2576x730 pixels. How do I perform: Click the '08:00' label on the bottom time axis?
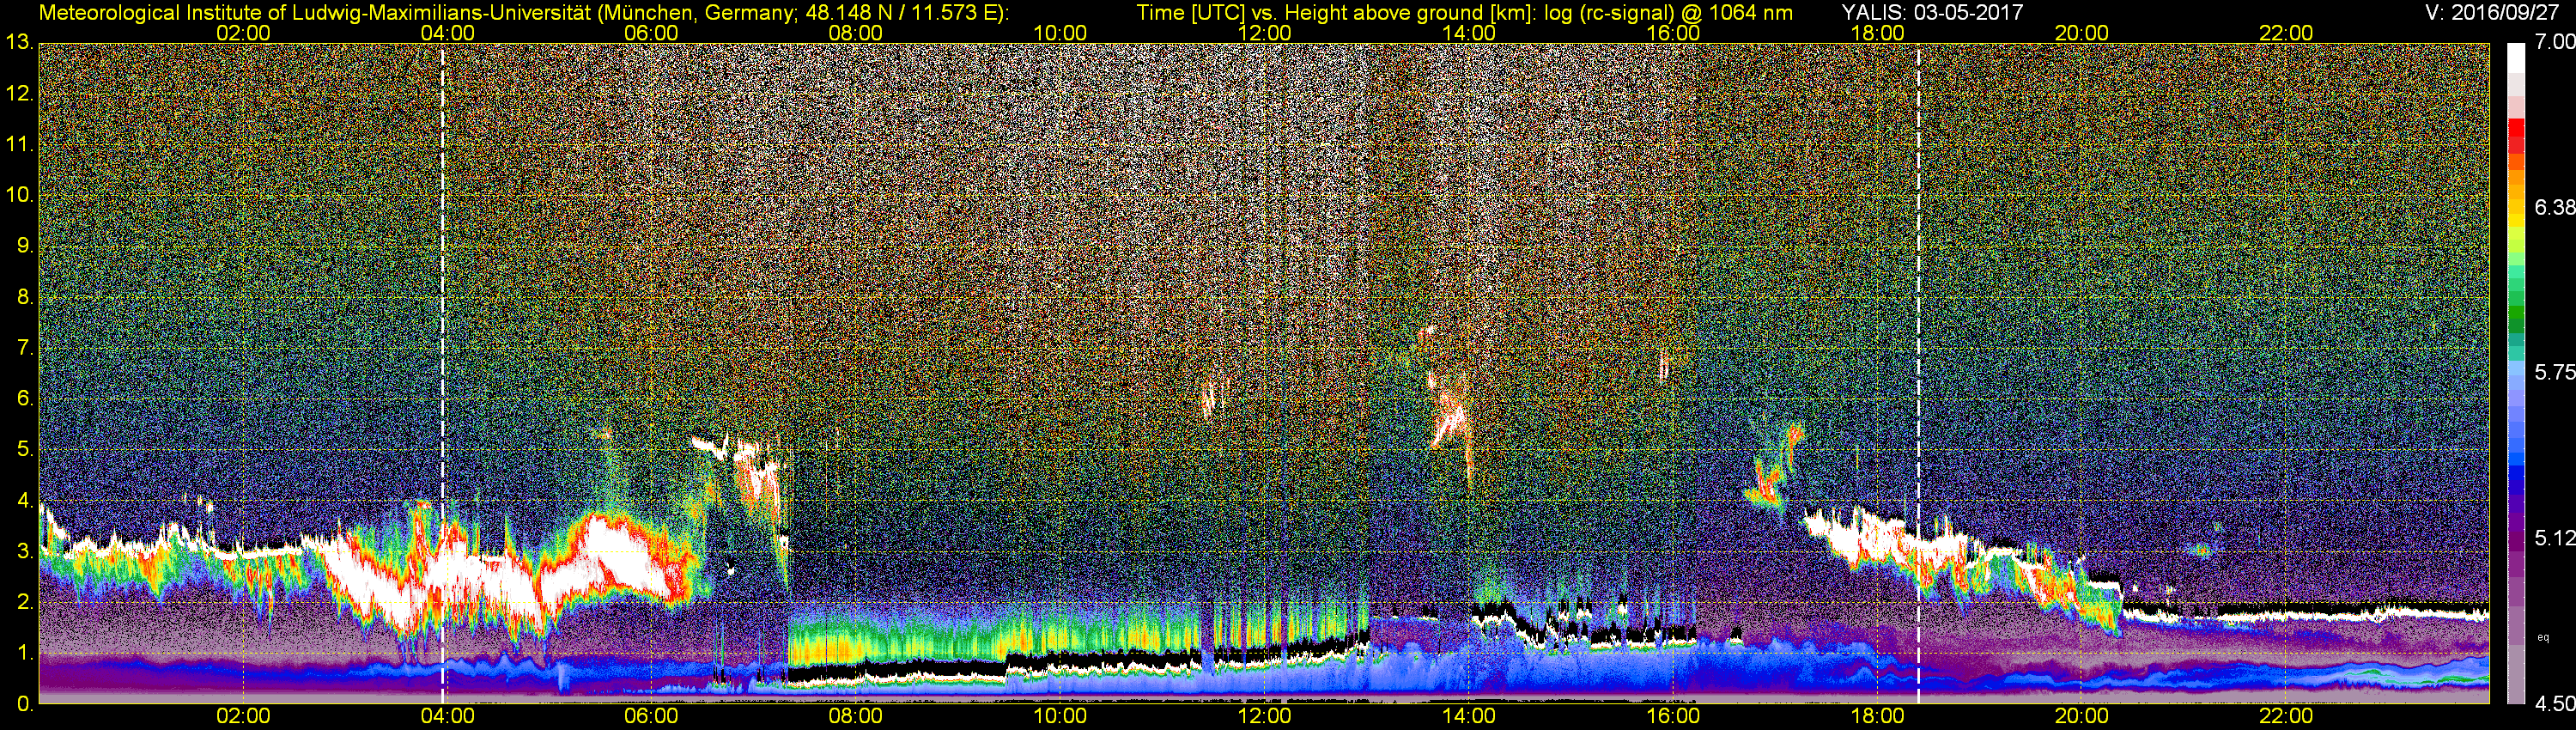click(856, 717)
